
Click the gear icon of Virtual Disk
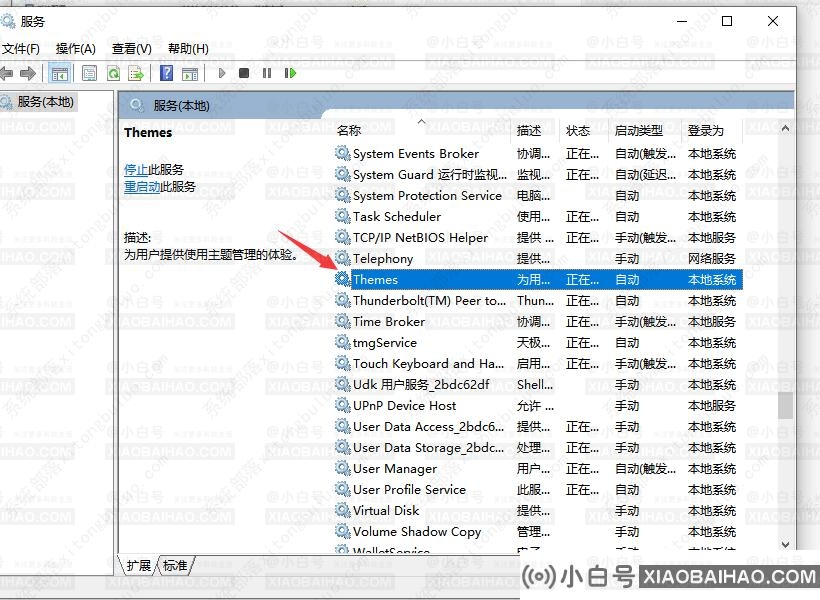click(343, 510)
